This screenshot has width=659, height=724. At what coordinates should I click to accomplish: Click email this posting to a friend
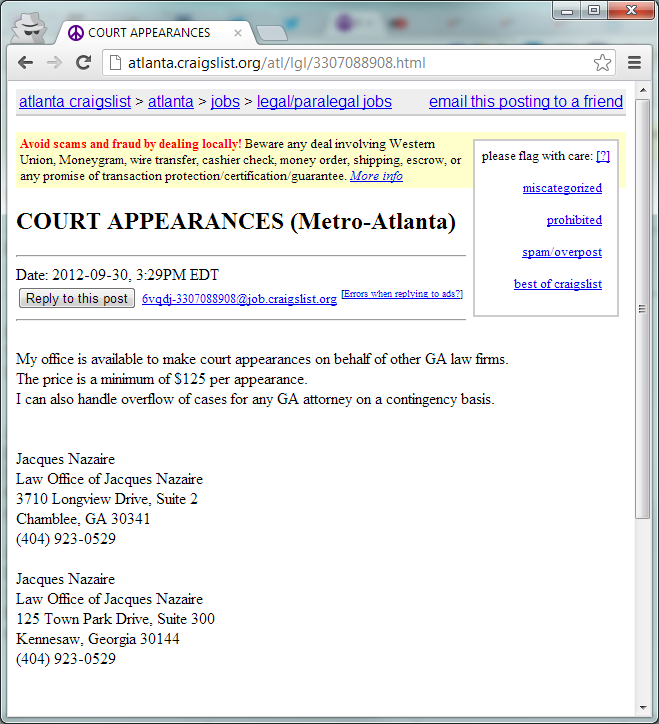coord(525,102)
